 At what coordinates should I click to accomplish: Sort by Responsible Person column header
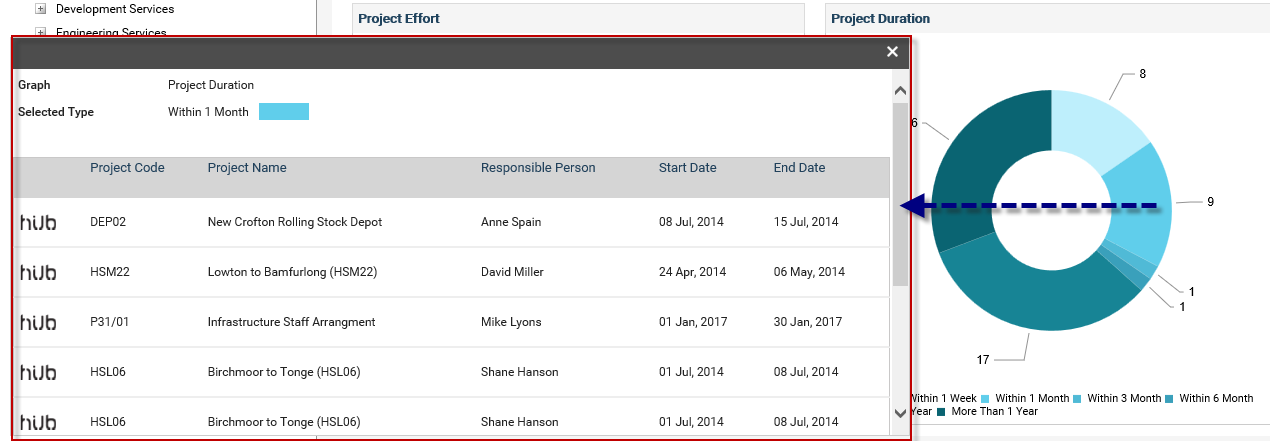[x=538, y=168]
